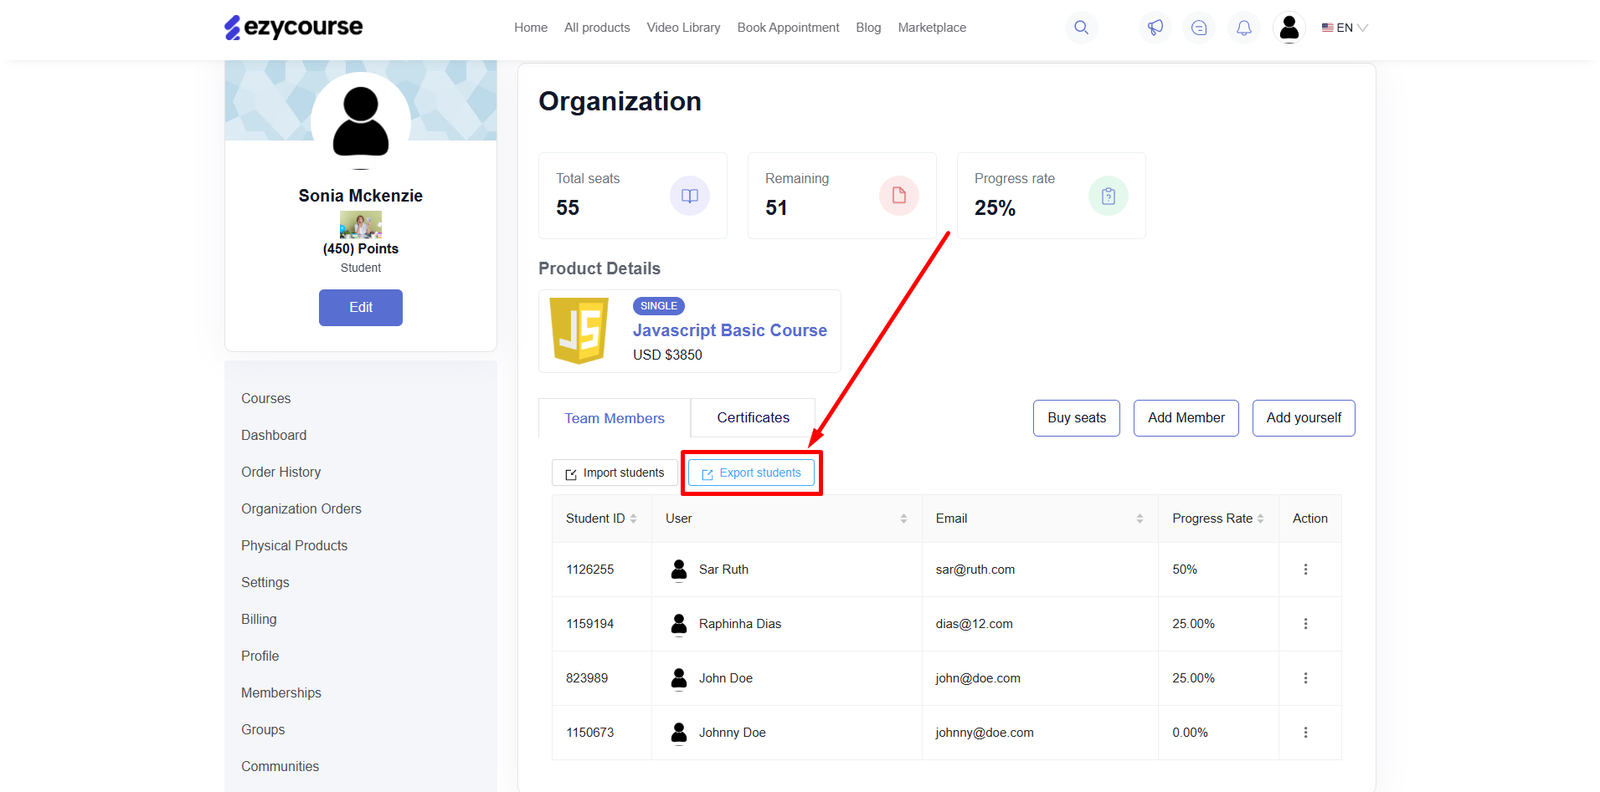This screenshot has width=1600, height=792.
Task: Open three-dot menu for Johnny Doe
Action: click(1305, 733)
